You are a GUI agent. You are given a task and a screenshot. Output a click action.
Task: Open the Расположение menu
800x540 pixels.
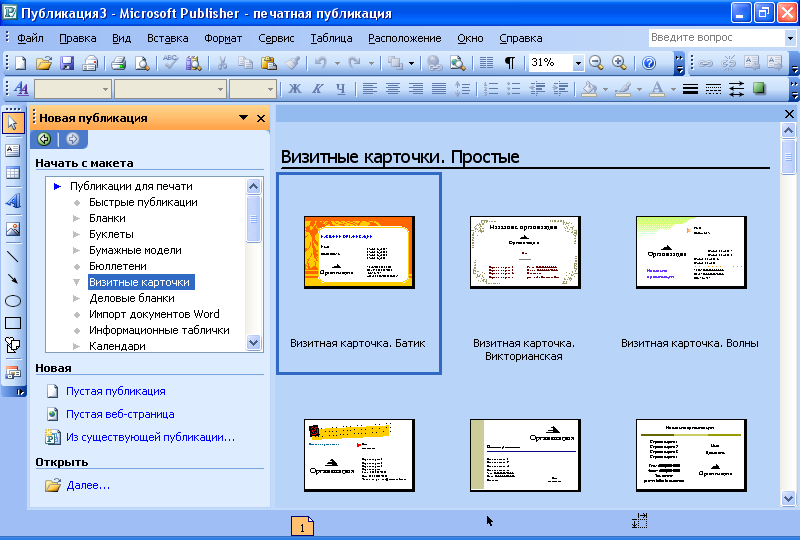pos(405,38)
